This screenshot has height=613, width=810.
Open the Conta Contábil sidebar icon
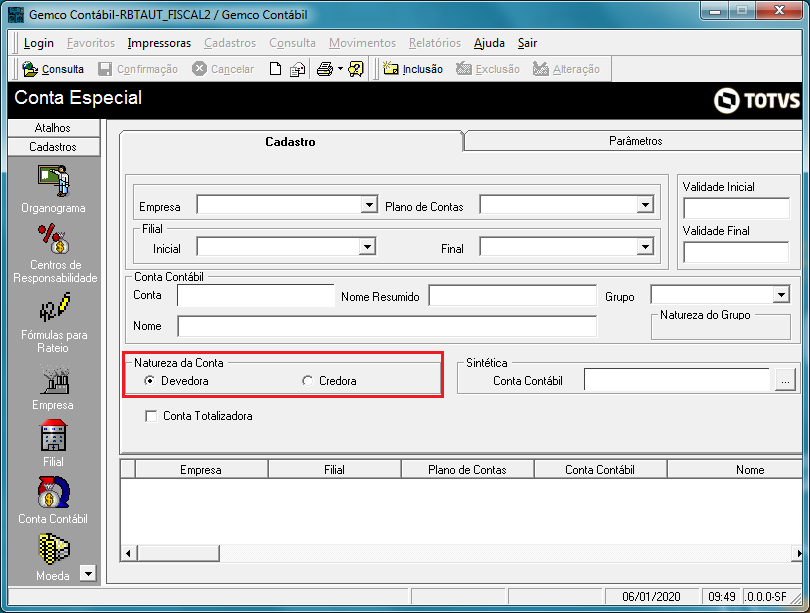(54, 492)
